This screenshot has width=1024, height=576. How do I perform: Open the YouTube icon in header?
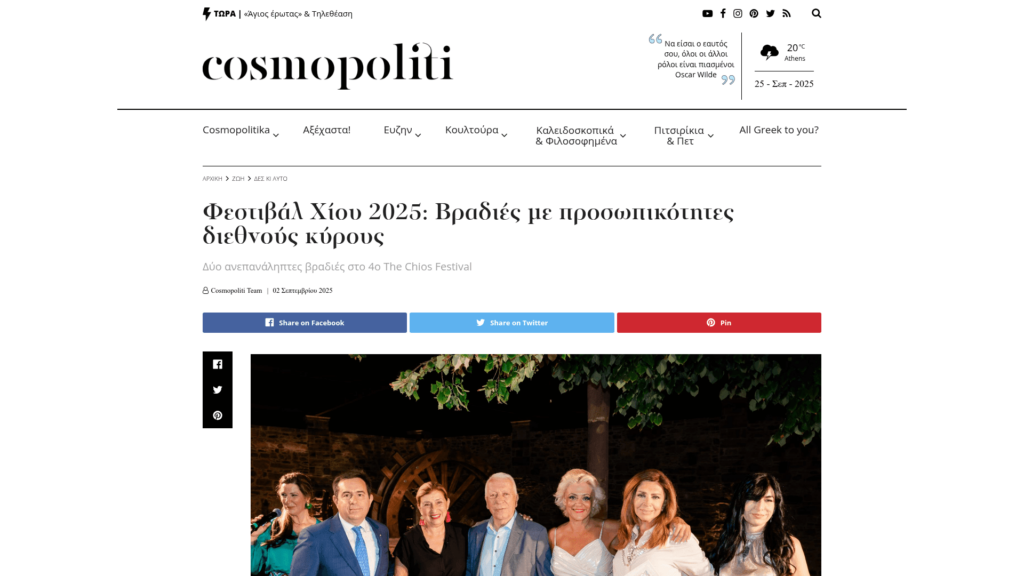click(x=707, y=14)
